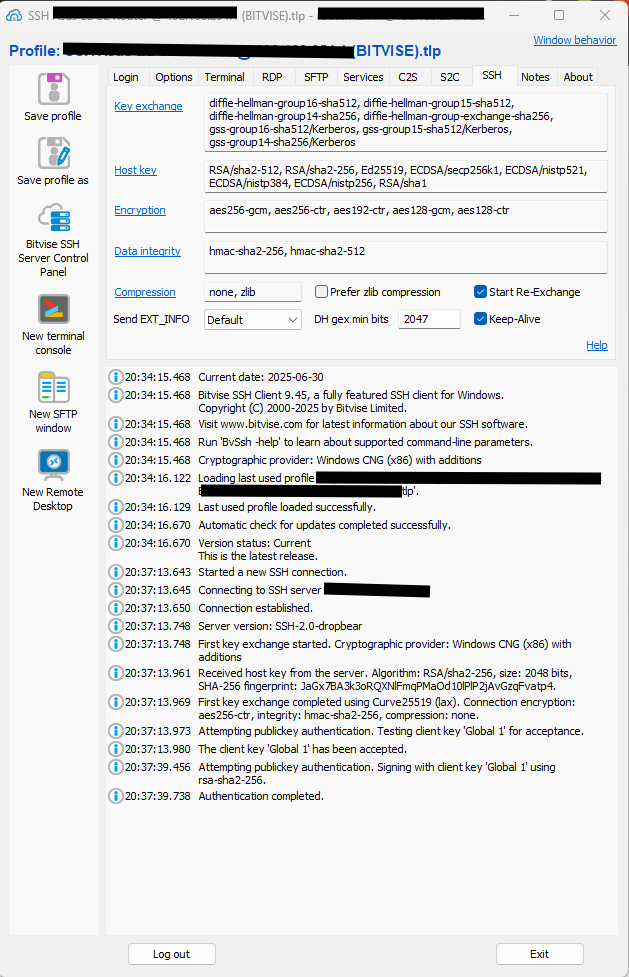Image resolution: width=629 pixels, height=977 pixels.
Task: Start a New Remote Desktop session
Action: pyautogui.click(x=53, y=466)
